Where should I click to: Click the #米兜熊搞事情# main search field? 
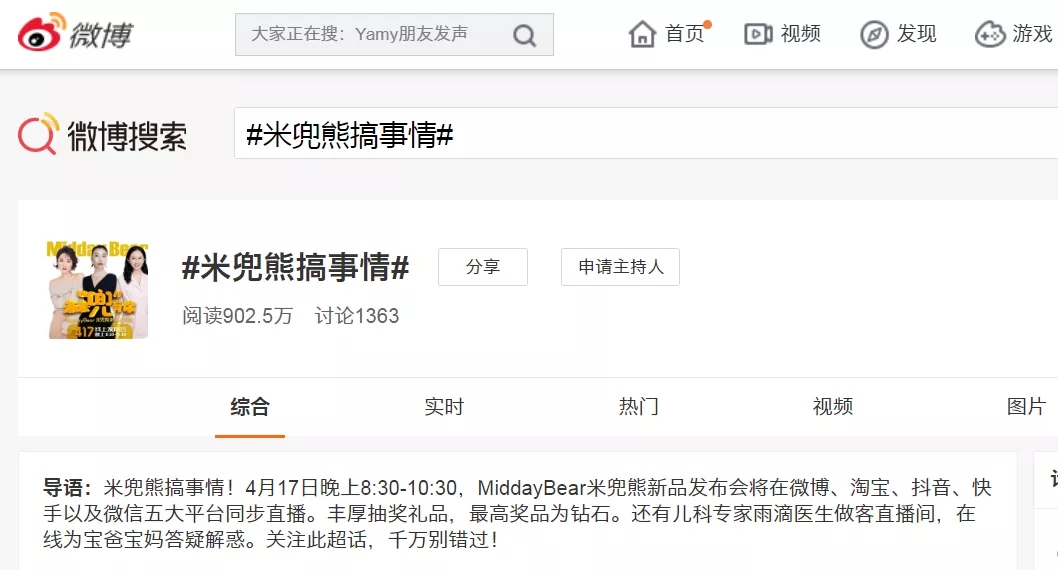coord(640,134)
